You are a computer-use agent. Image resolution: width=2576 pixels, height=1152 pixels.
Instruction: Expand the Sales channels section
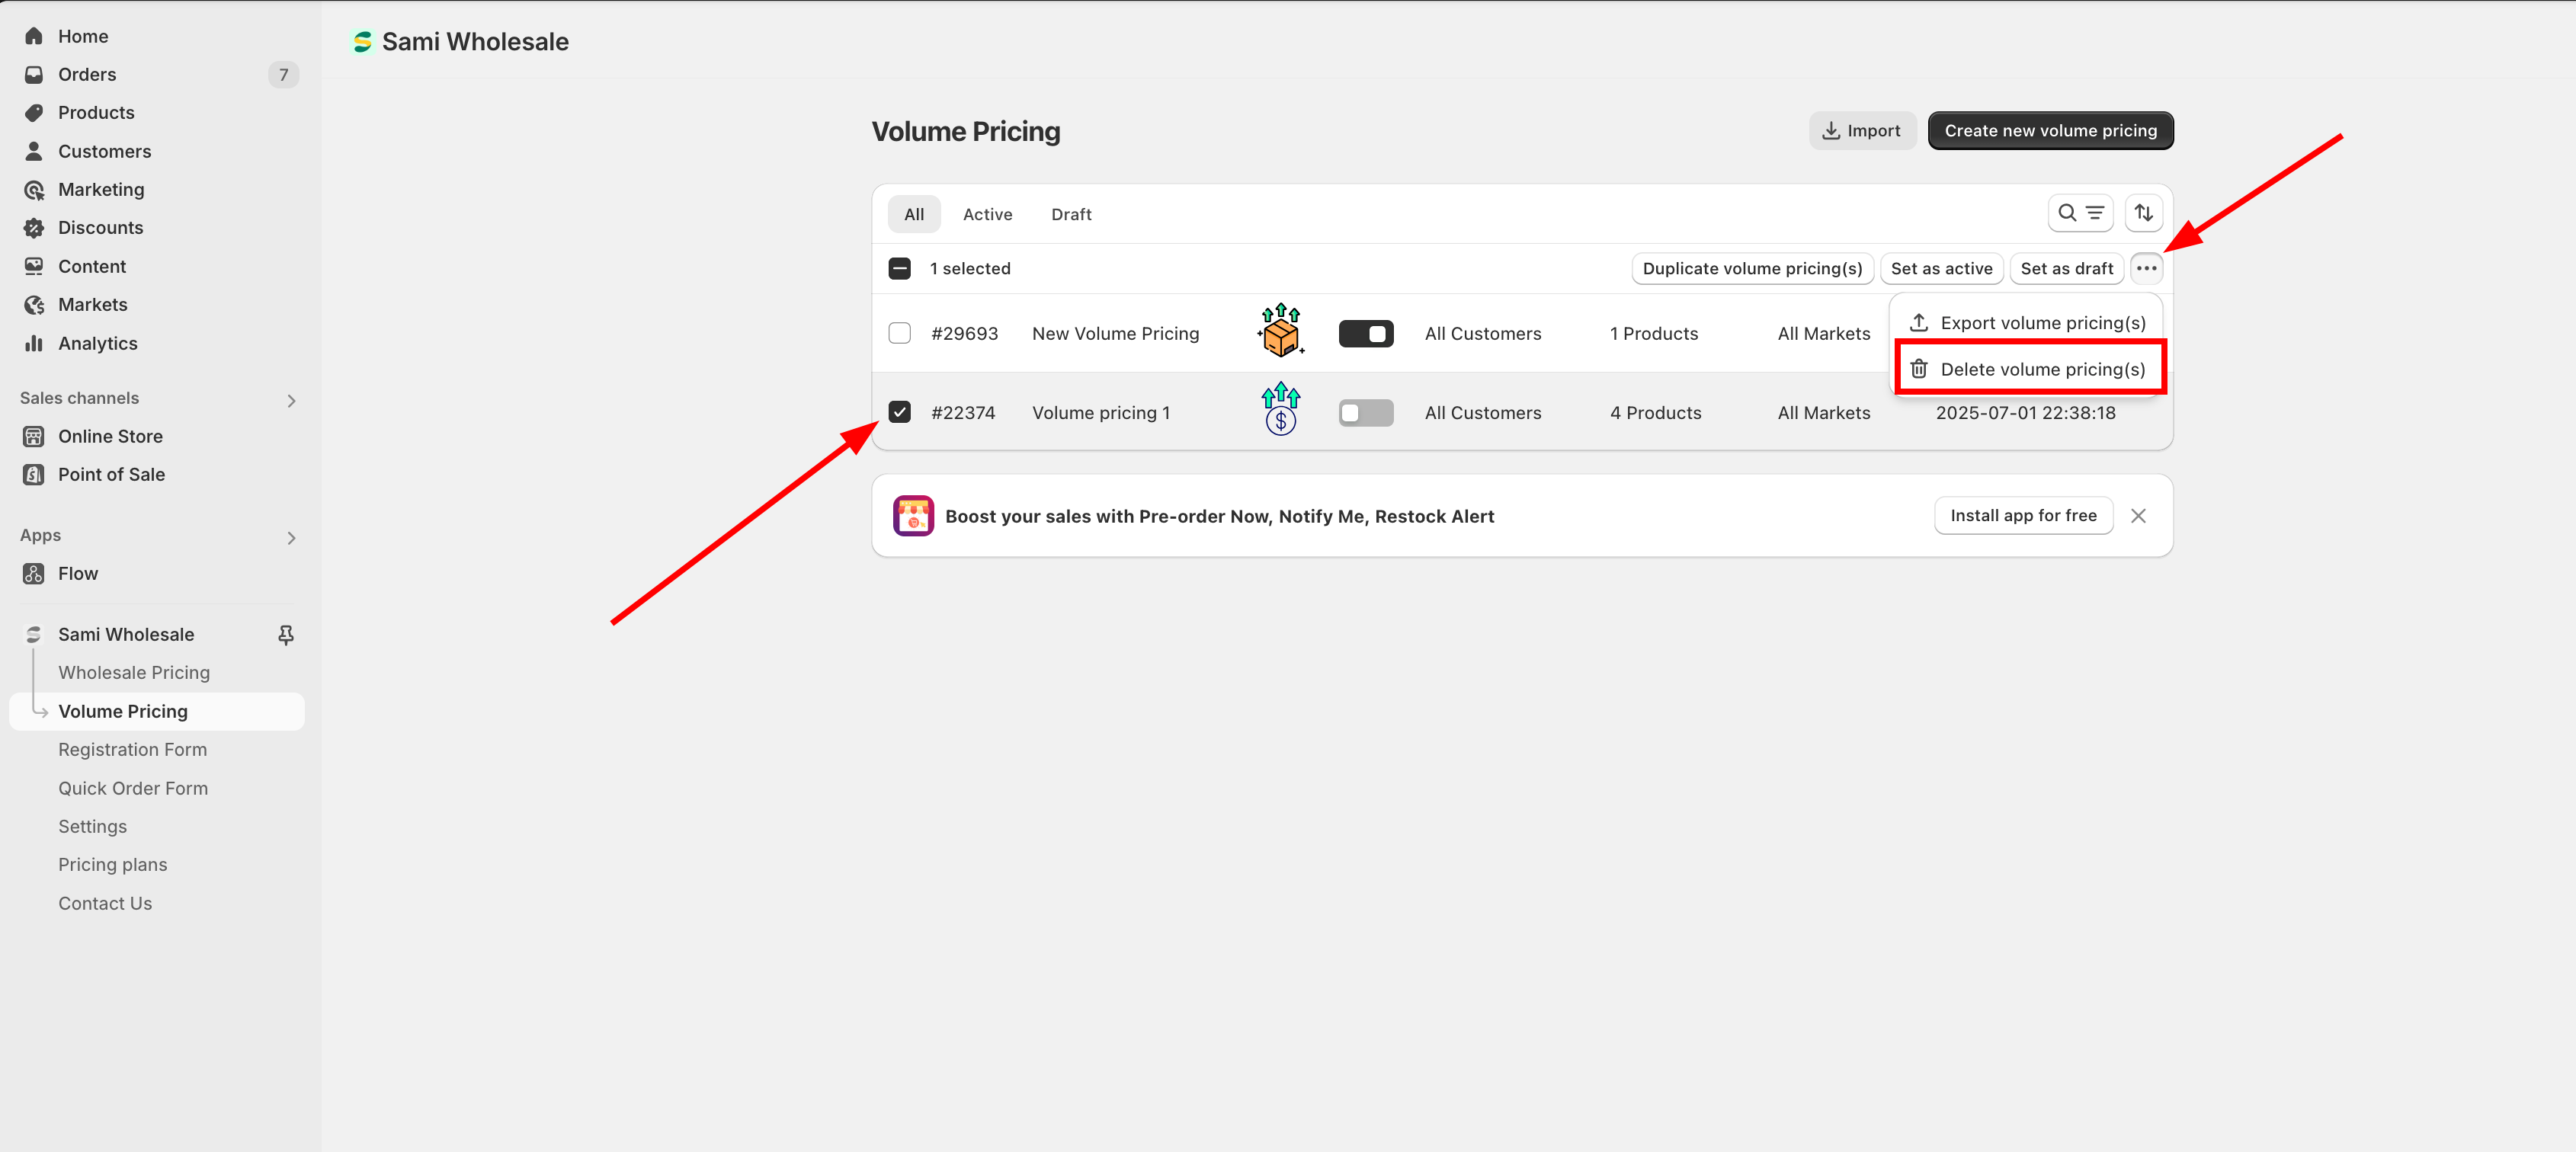pyautogui.click(x=291, y=400)
